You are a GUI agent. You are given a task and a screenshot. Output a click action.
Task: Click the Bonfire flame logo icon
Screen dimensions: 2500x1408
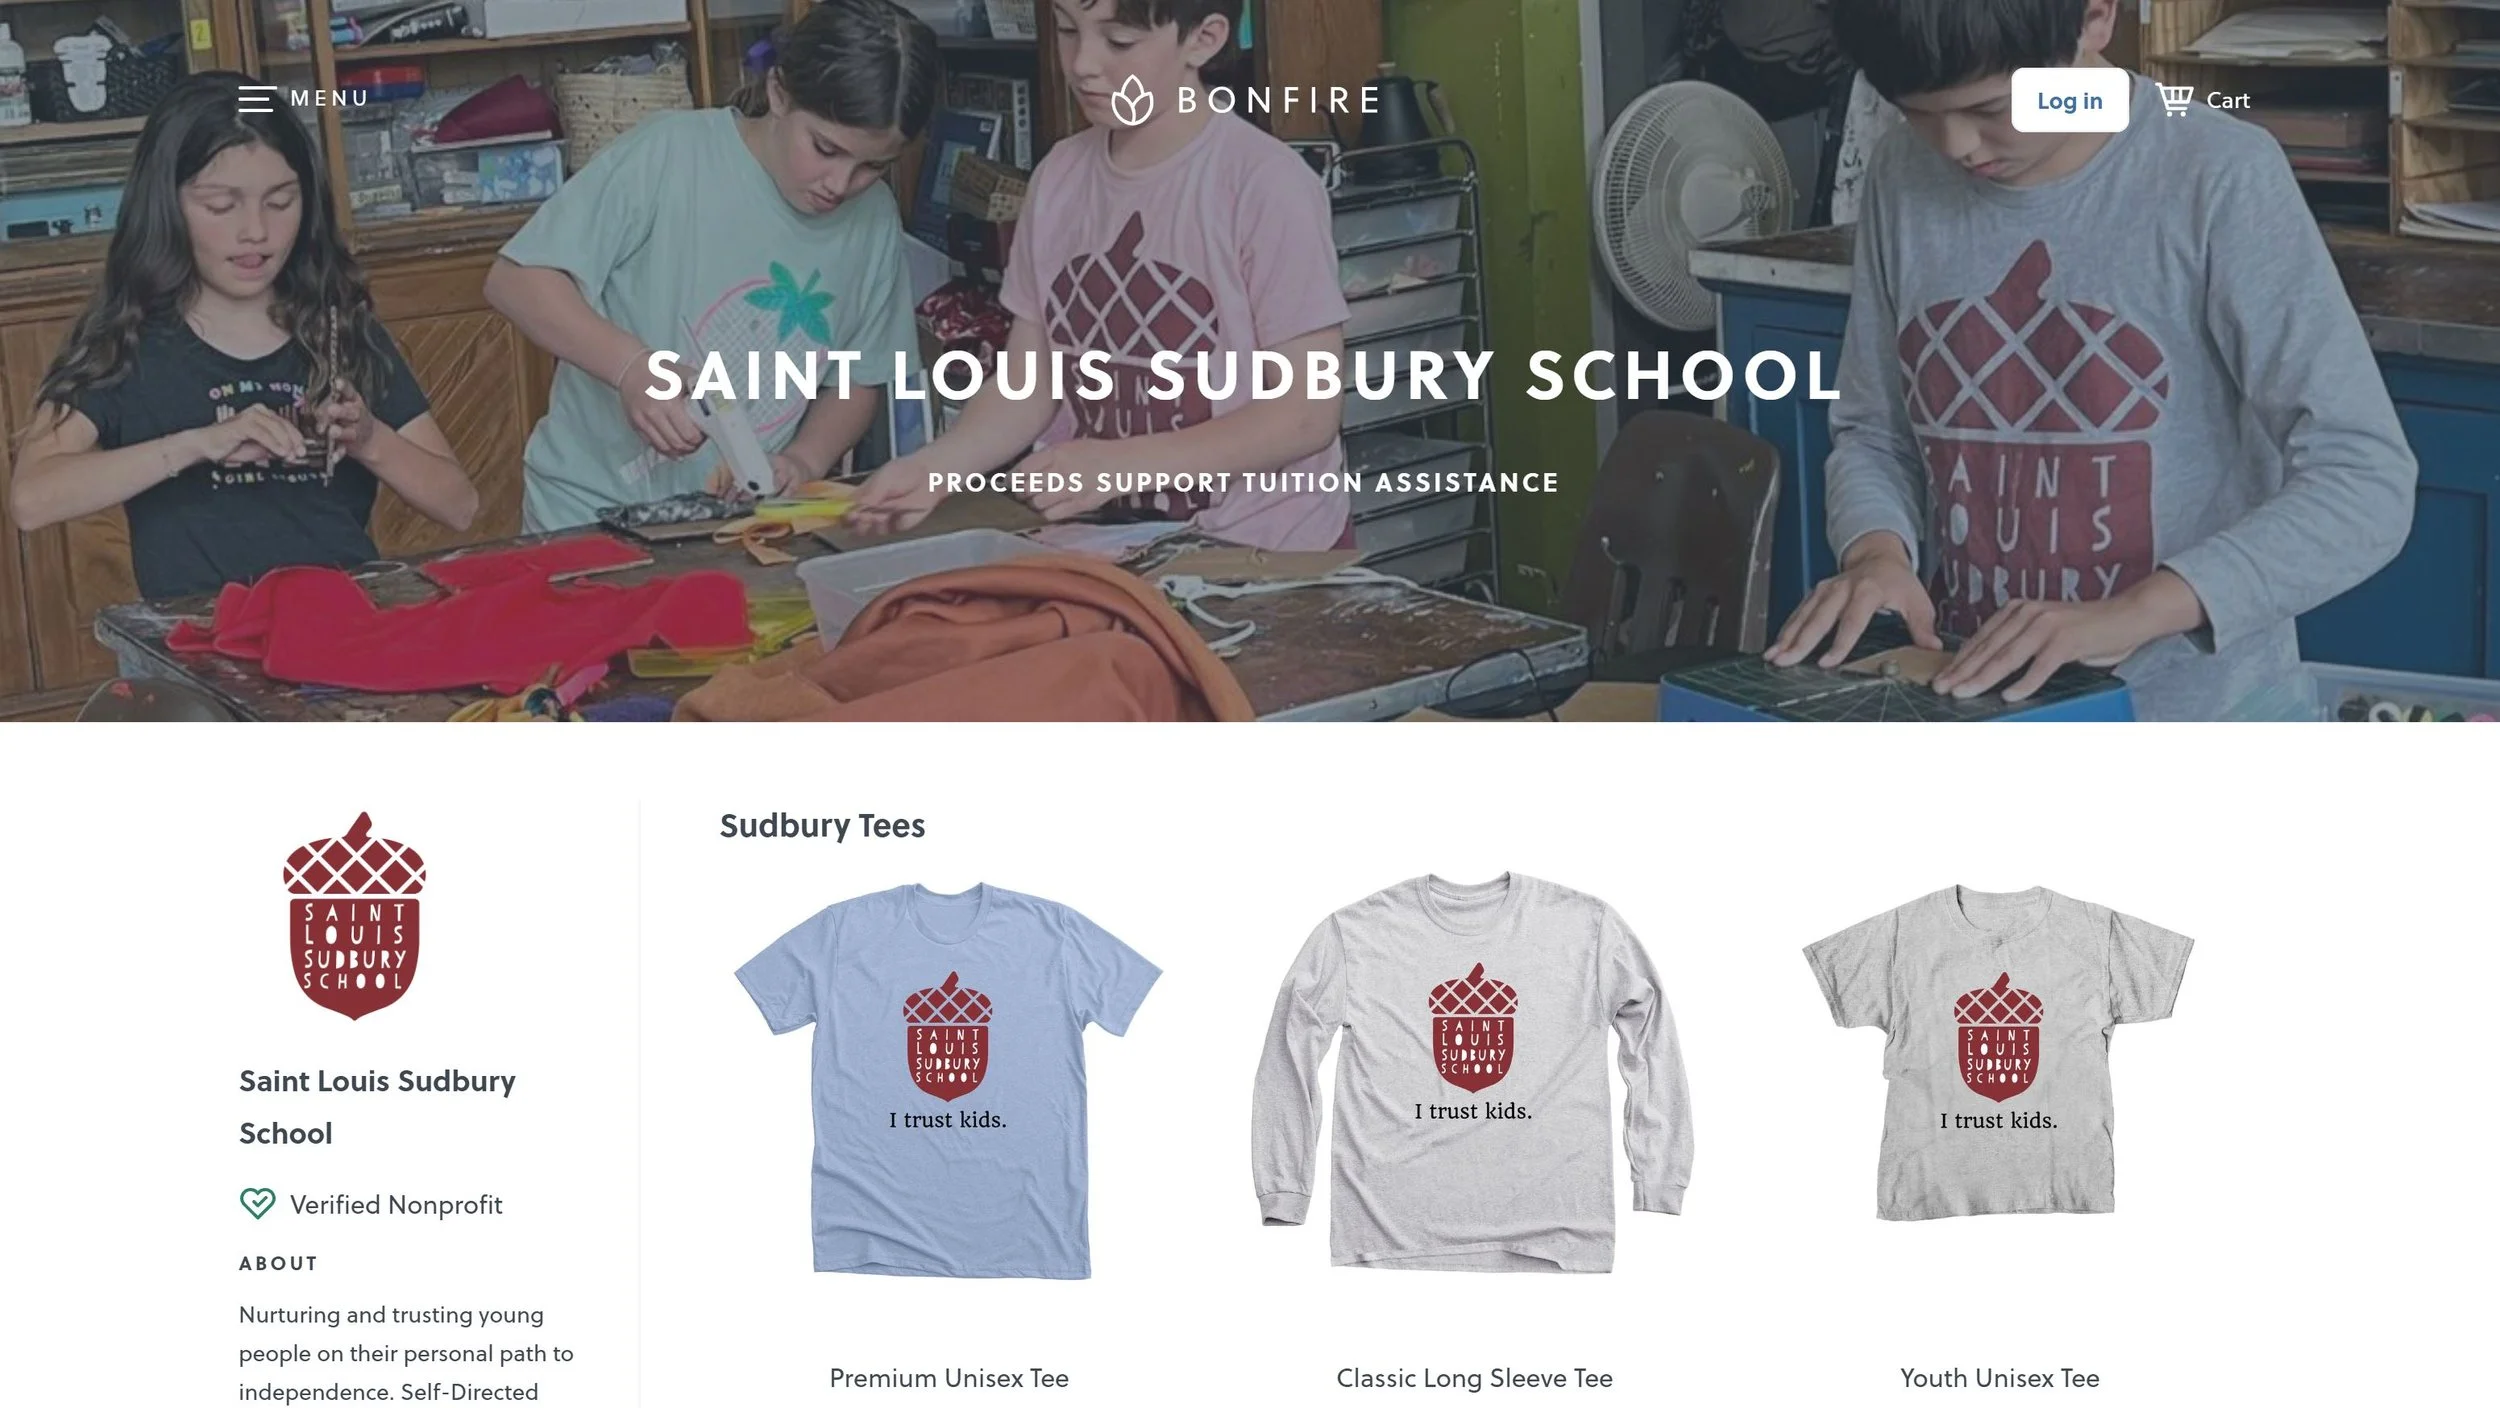point(1132,100)
